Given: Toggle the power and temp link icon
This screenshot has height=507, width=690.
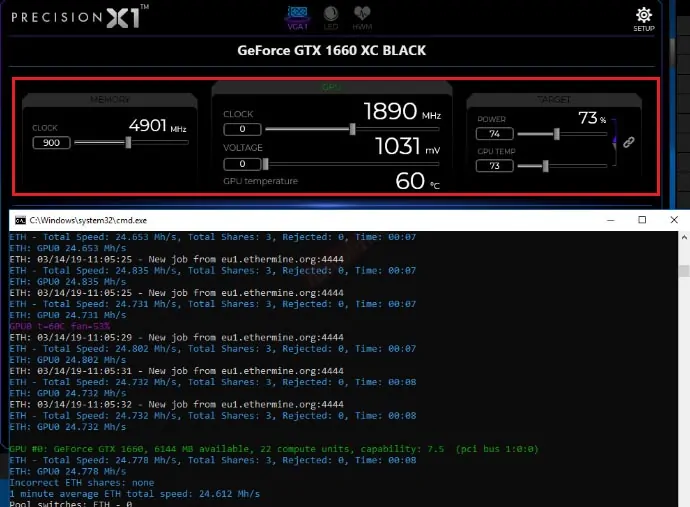Looking at the screenshot, I should coord(629,142).
